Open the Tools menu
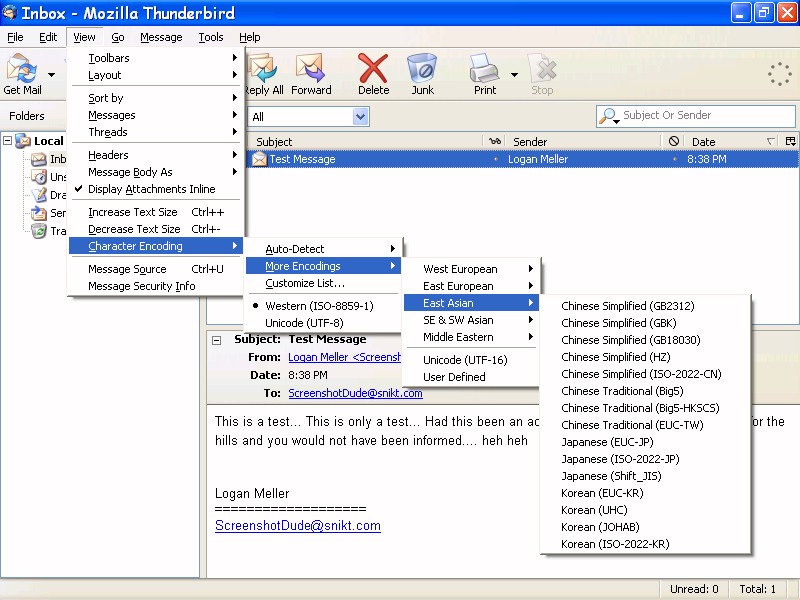This screenshot has height=600, width=800. pyautogui.click(x=211, y=37)
